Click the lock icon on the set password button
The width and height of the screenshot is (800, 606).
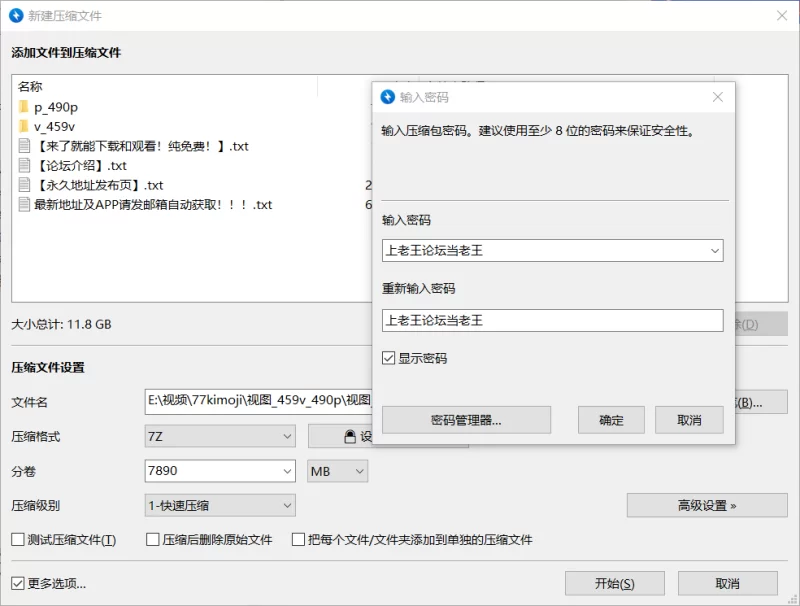tap(349, 437)
